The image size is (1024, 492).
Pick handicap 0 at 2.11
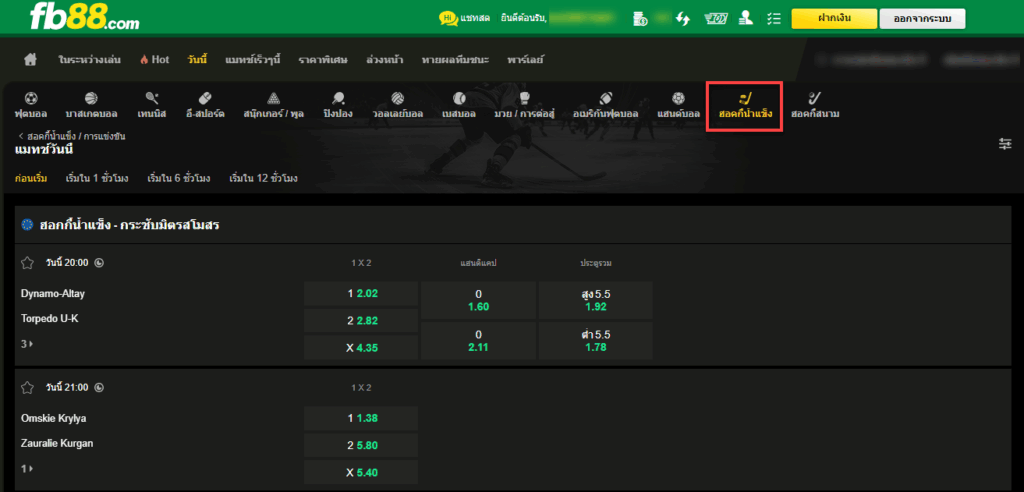(x=479, y=340)
